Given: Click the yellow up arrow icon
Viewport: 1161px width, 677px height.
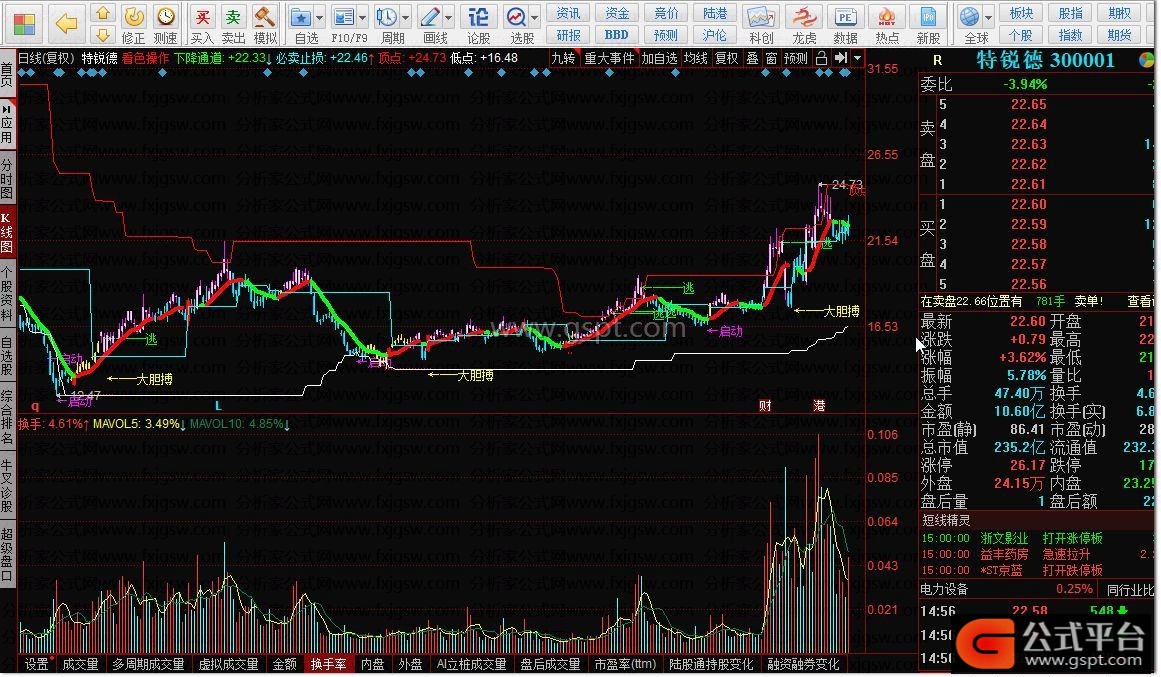Looking at the screenshot, I should pyautogui.click(x=103, y=13).
